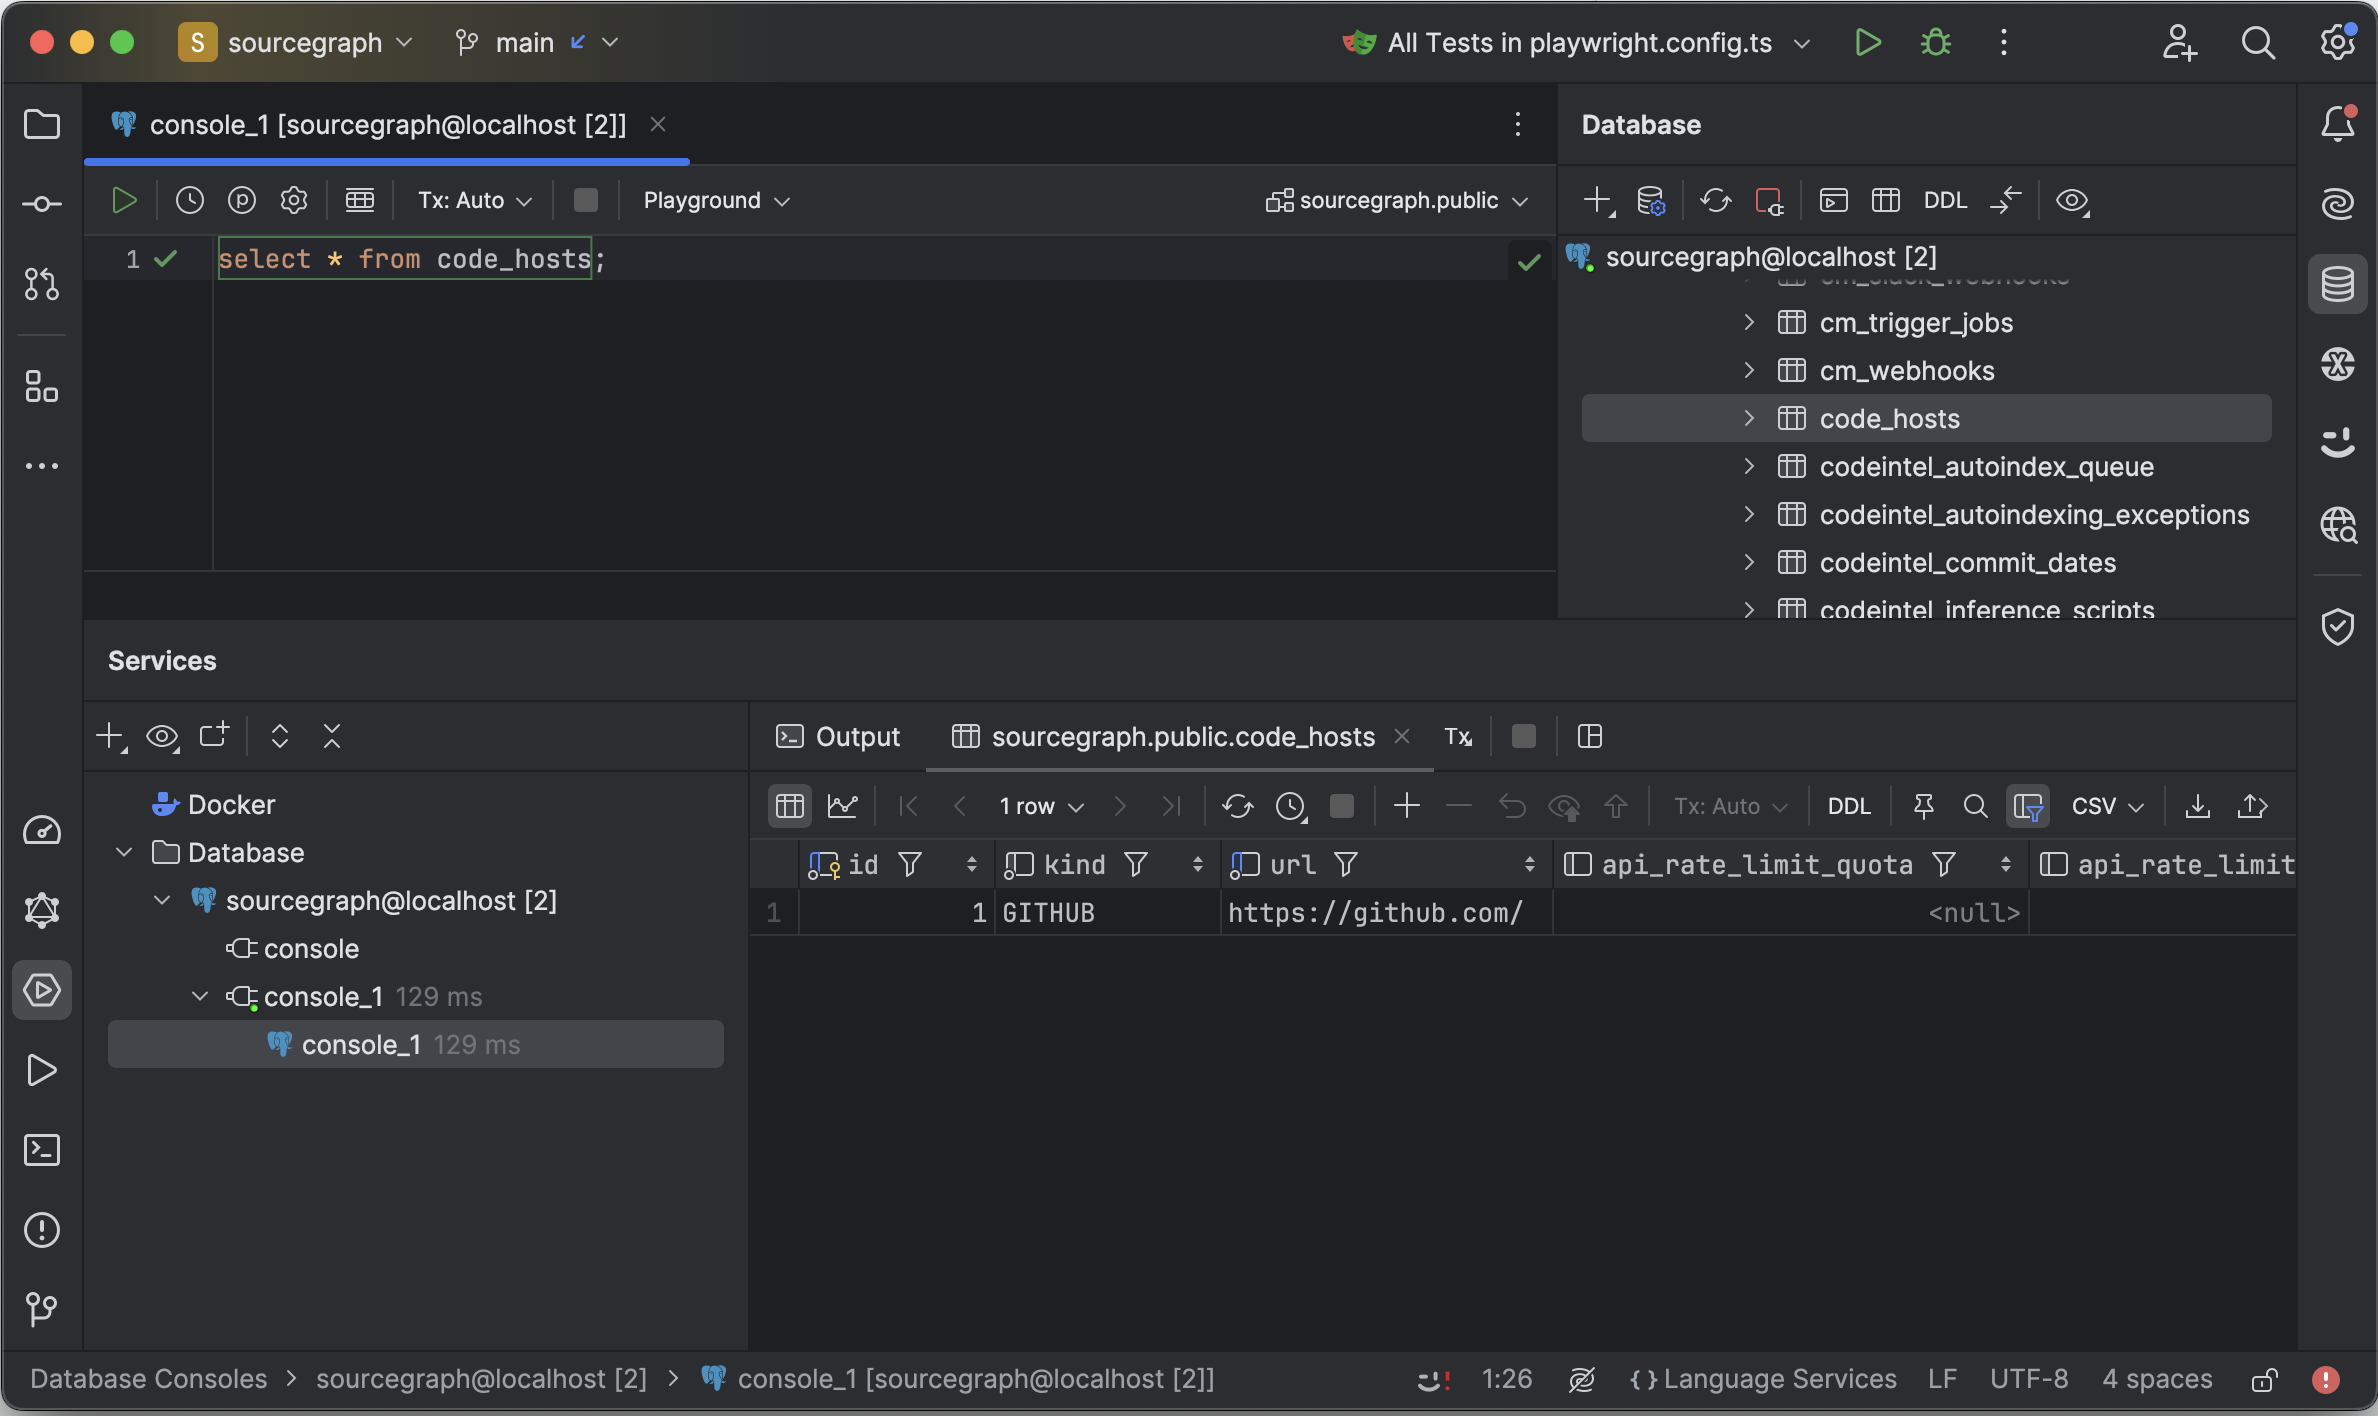Open Jump to Query Console icon in Database panel
Screen dimensions: 2378x1416
(x=1833, y=200)
